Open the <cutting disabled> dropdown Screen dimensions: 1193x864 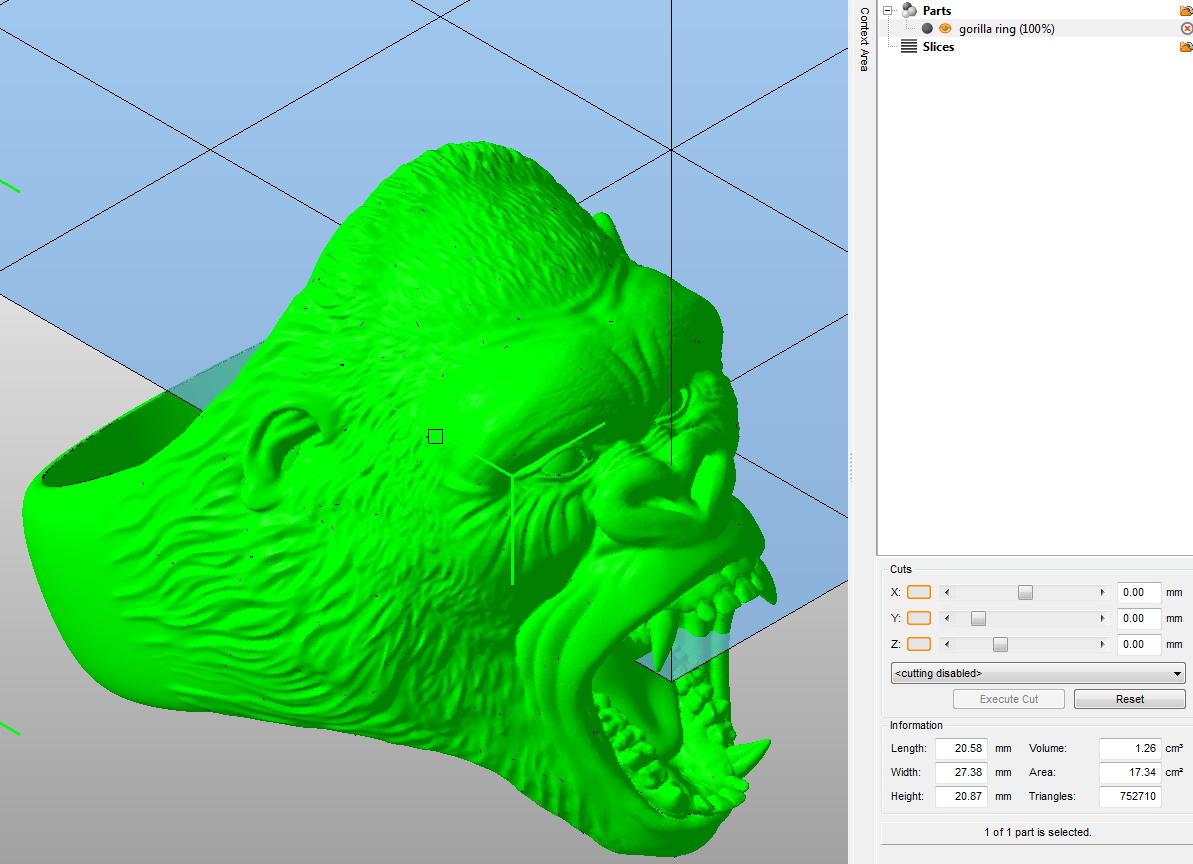pos(1038,673)
